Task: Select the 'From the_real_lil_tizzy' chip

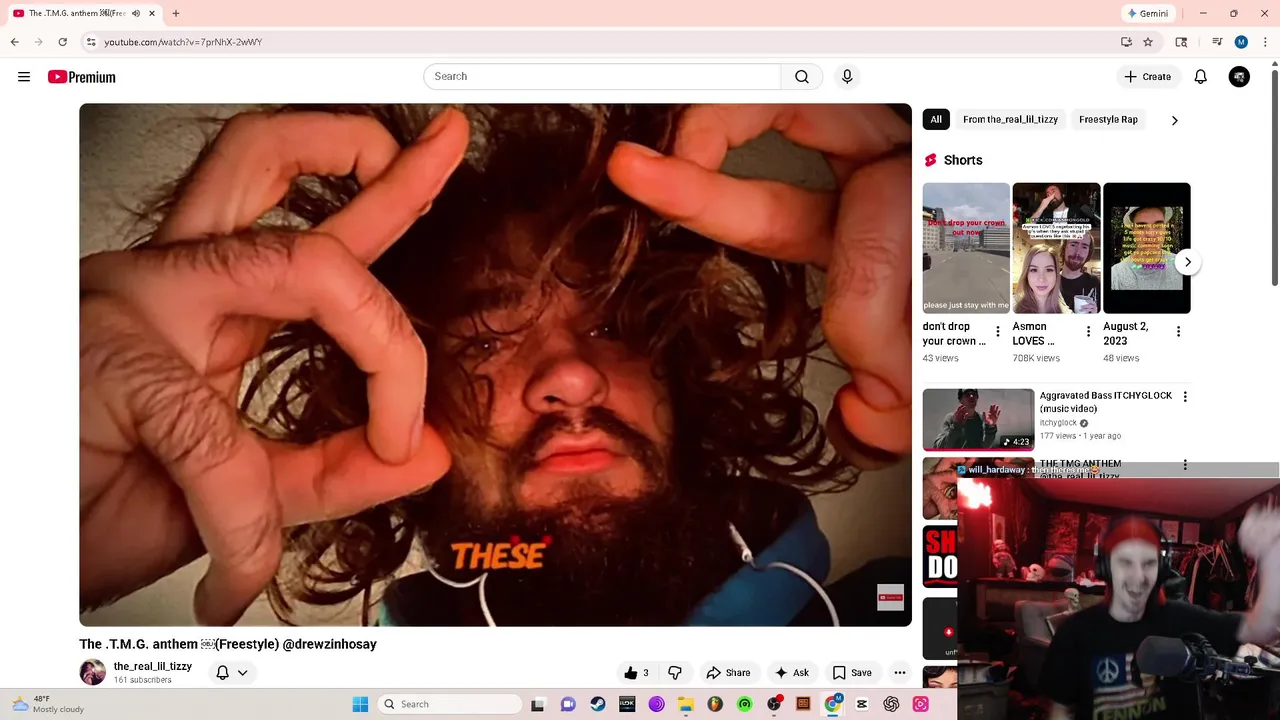Action: 1010,120
